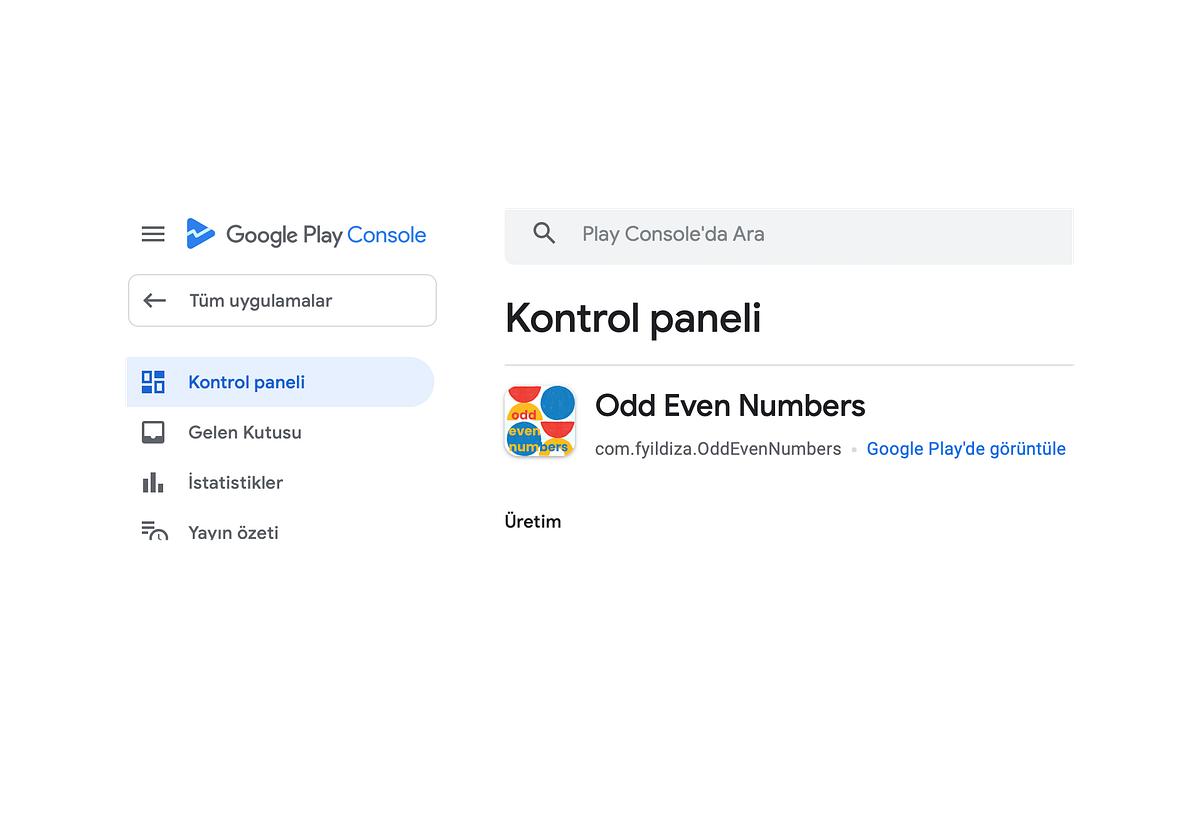Click the Kontrol paneli page heading
1200x813 pixels.
click(632, 318)
